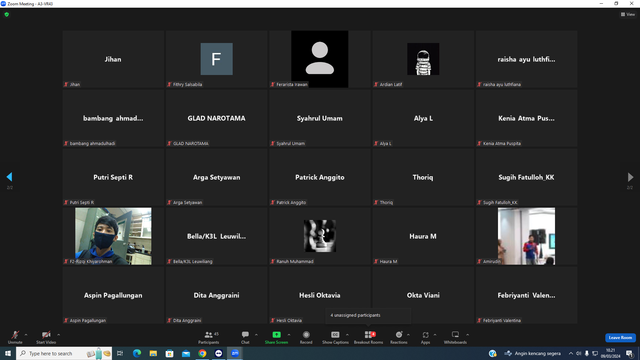Open the View layout menu

(x=628, y=14)
